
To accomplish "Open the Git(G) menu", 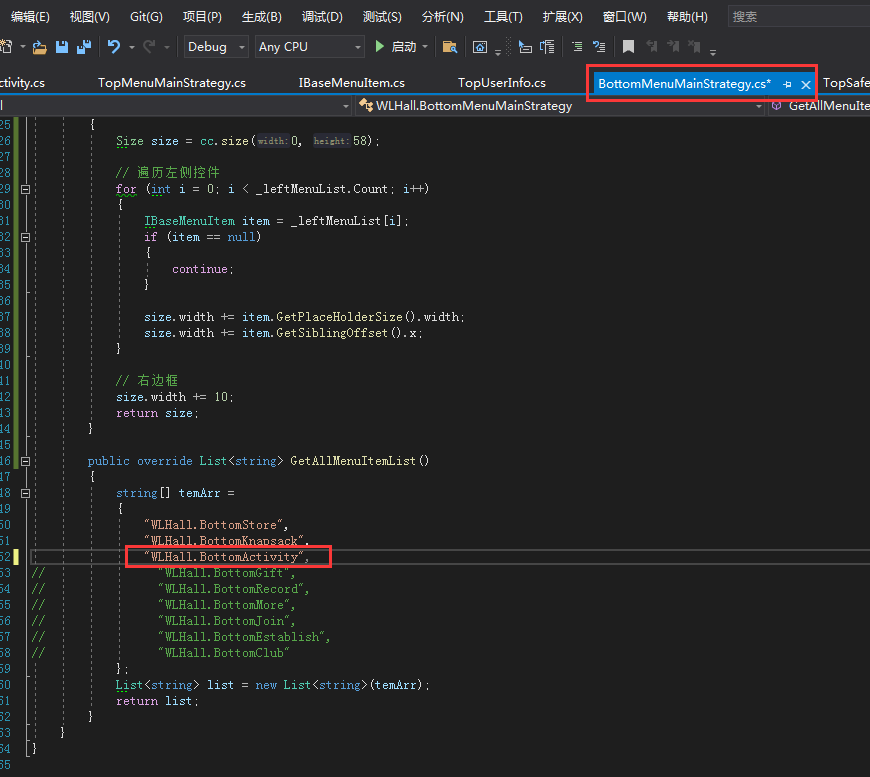I will click(x=146, y=17).
